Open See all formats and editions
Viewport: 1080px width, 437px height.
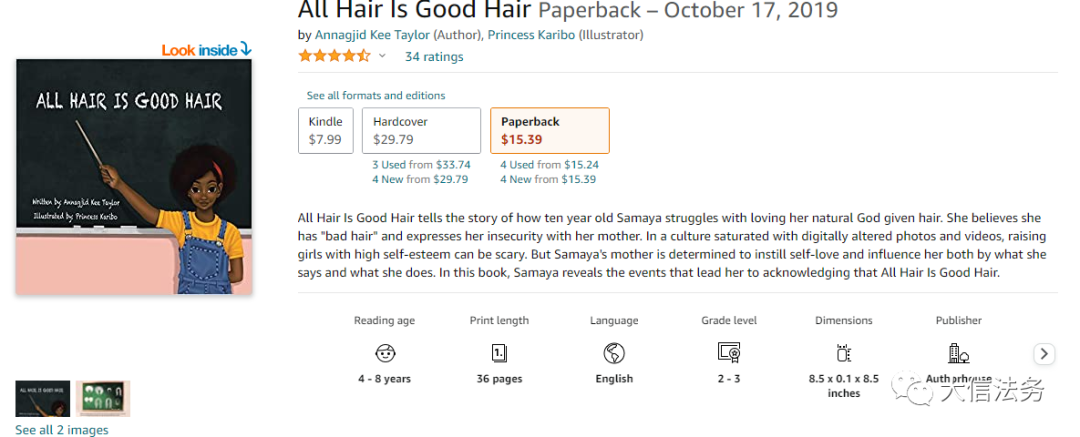coord(376,95)
